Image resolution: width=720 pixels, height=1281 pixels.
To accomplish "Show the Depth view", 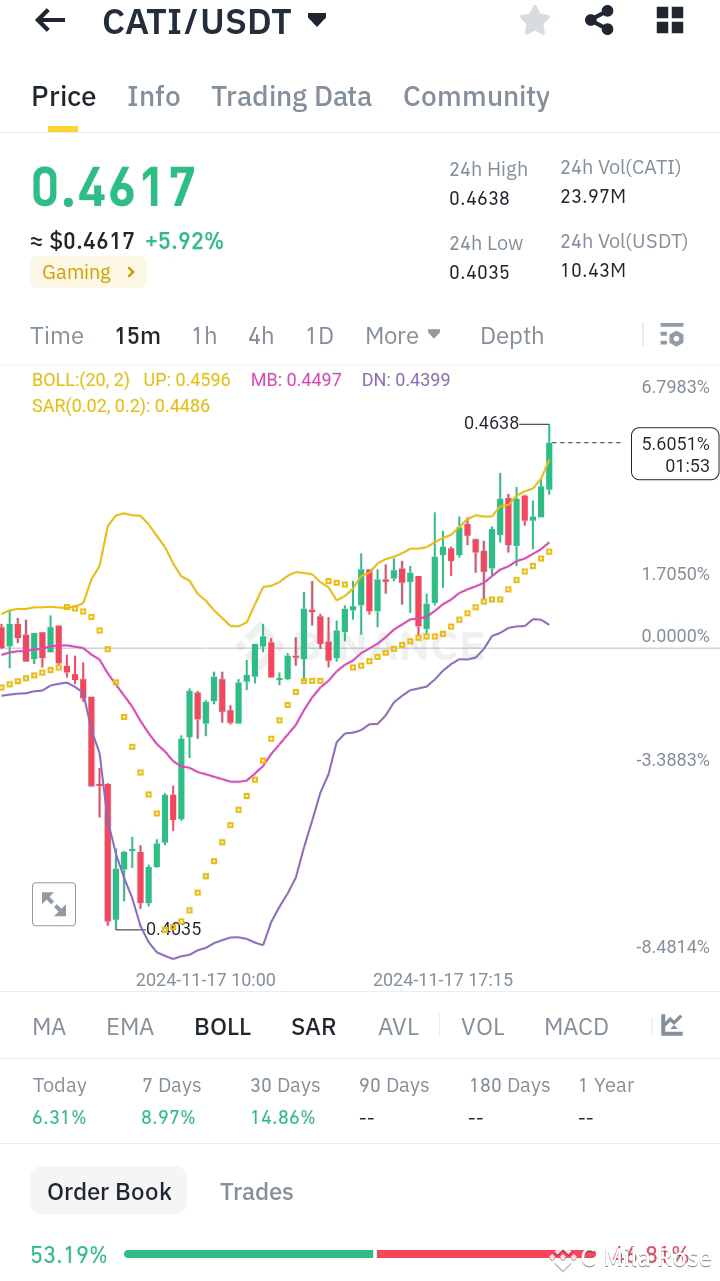I will [511, 335].
